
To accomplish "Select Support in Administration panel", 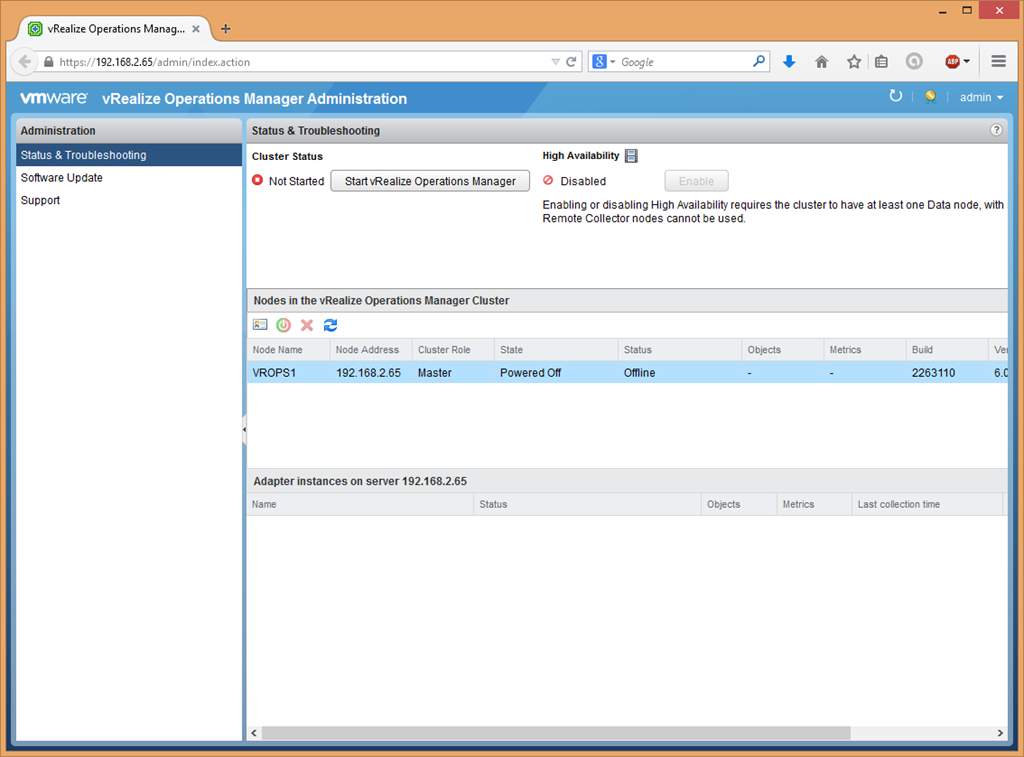I will tap(41, 200).
